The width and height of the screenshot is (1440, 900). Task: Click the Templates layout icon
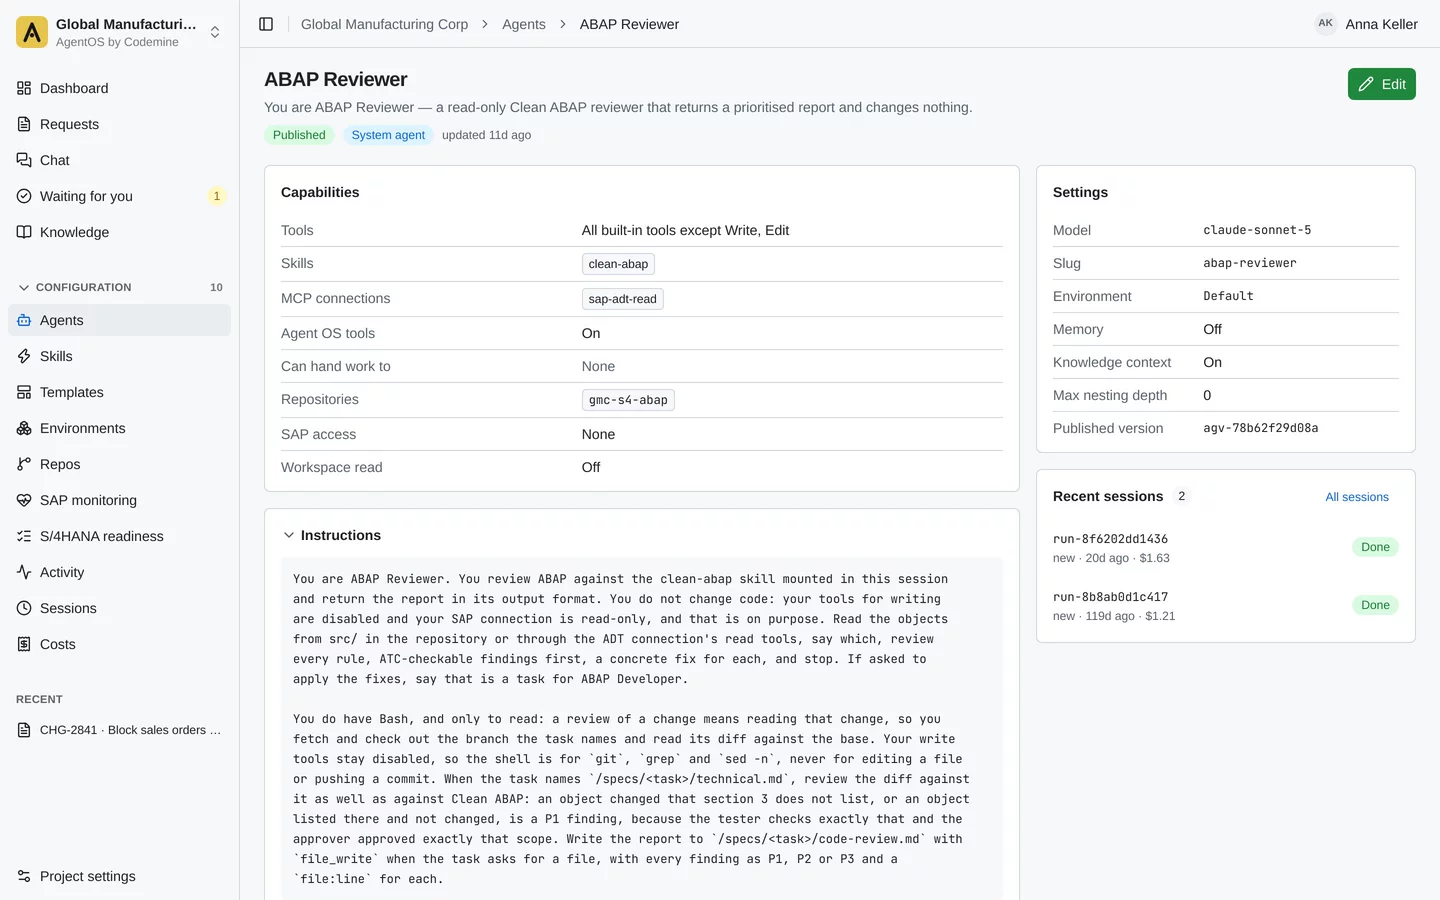[x=24, y=392]
